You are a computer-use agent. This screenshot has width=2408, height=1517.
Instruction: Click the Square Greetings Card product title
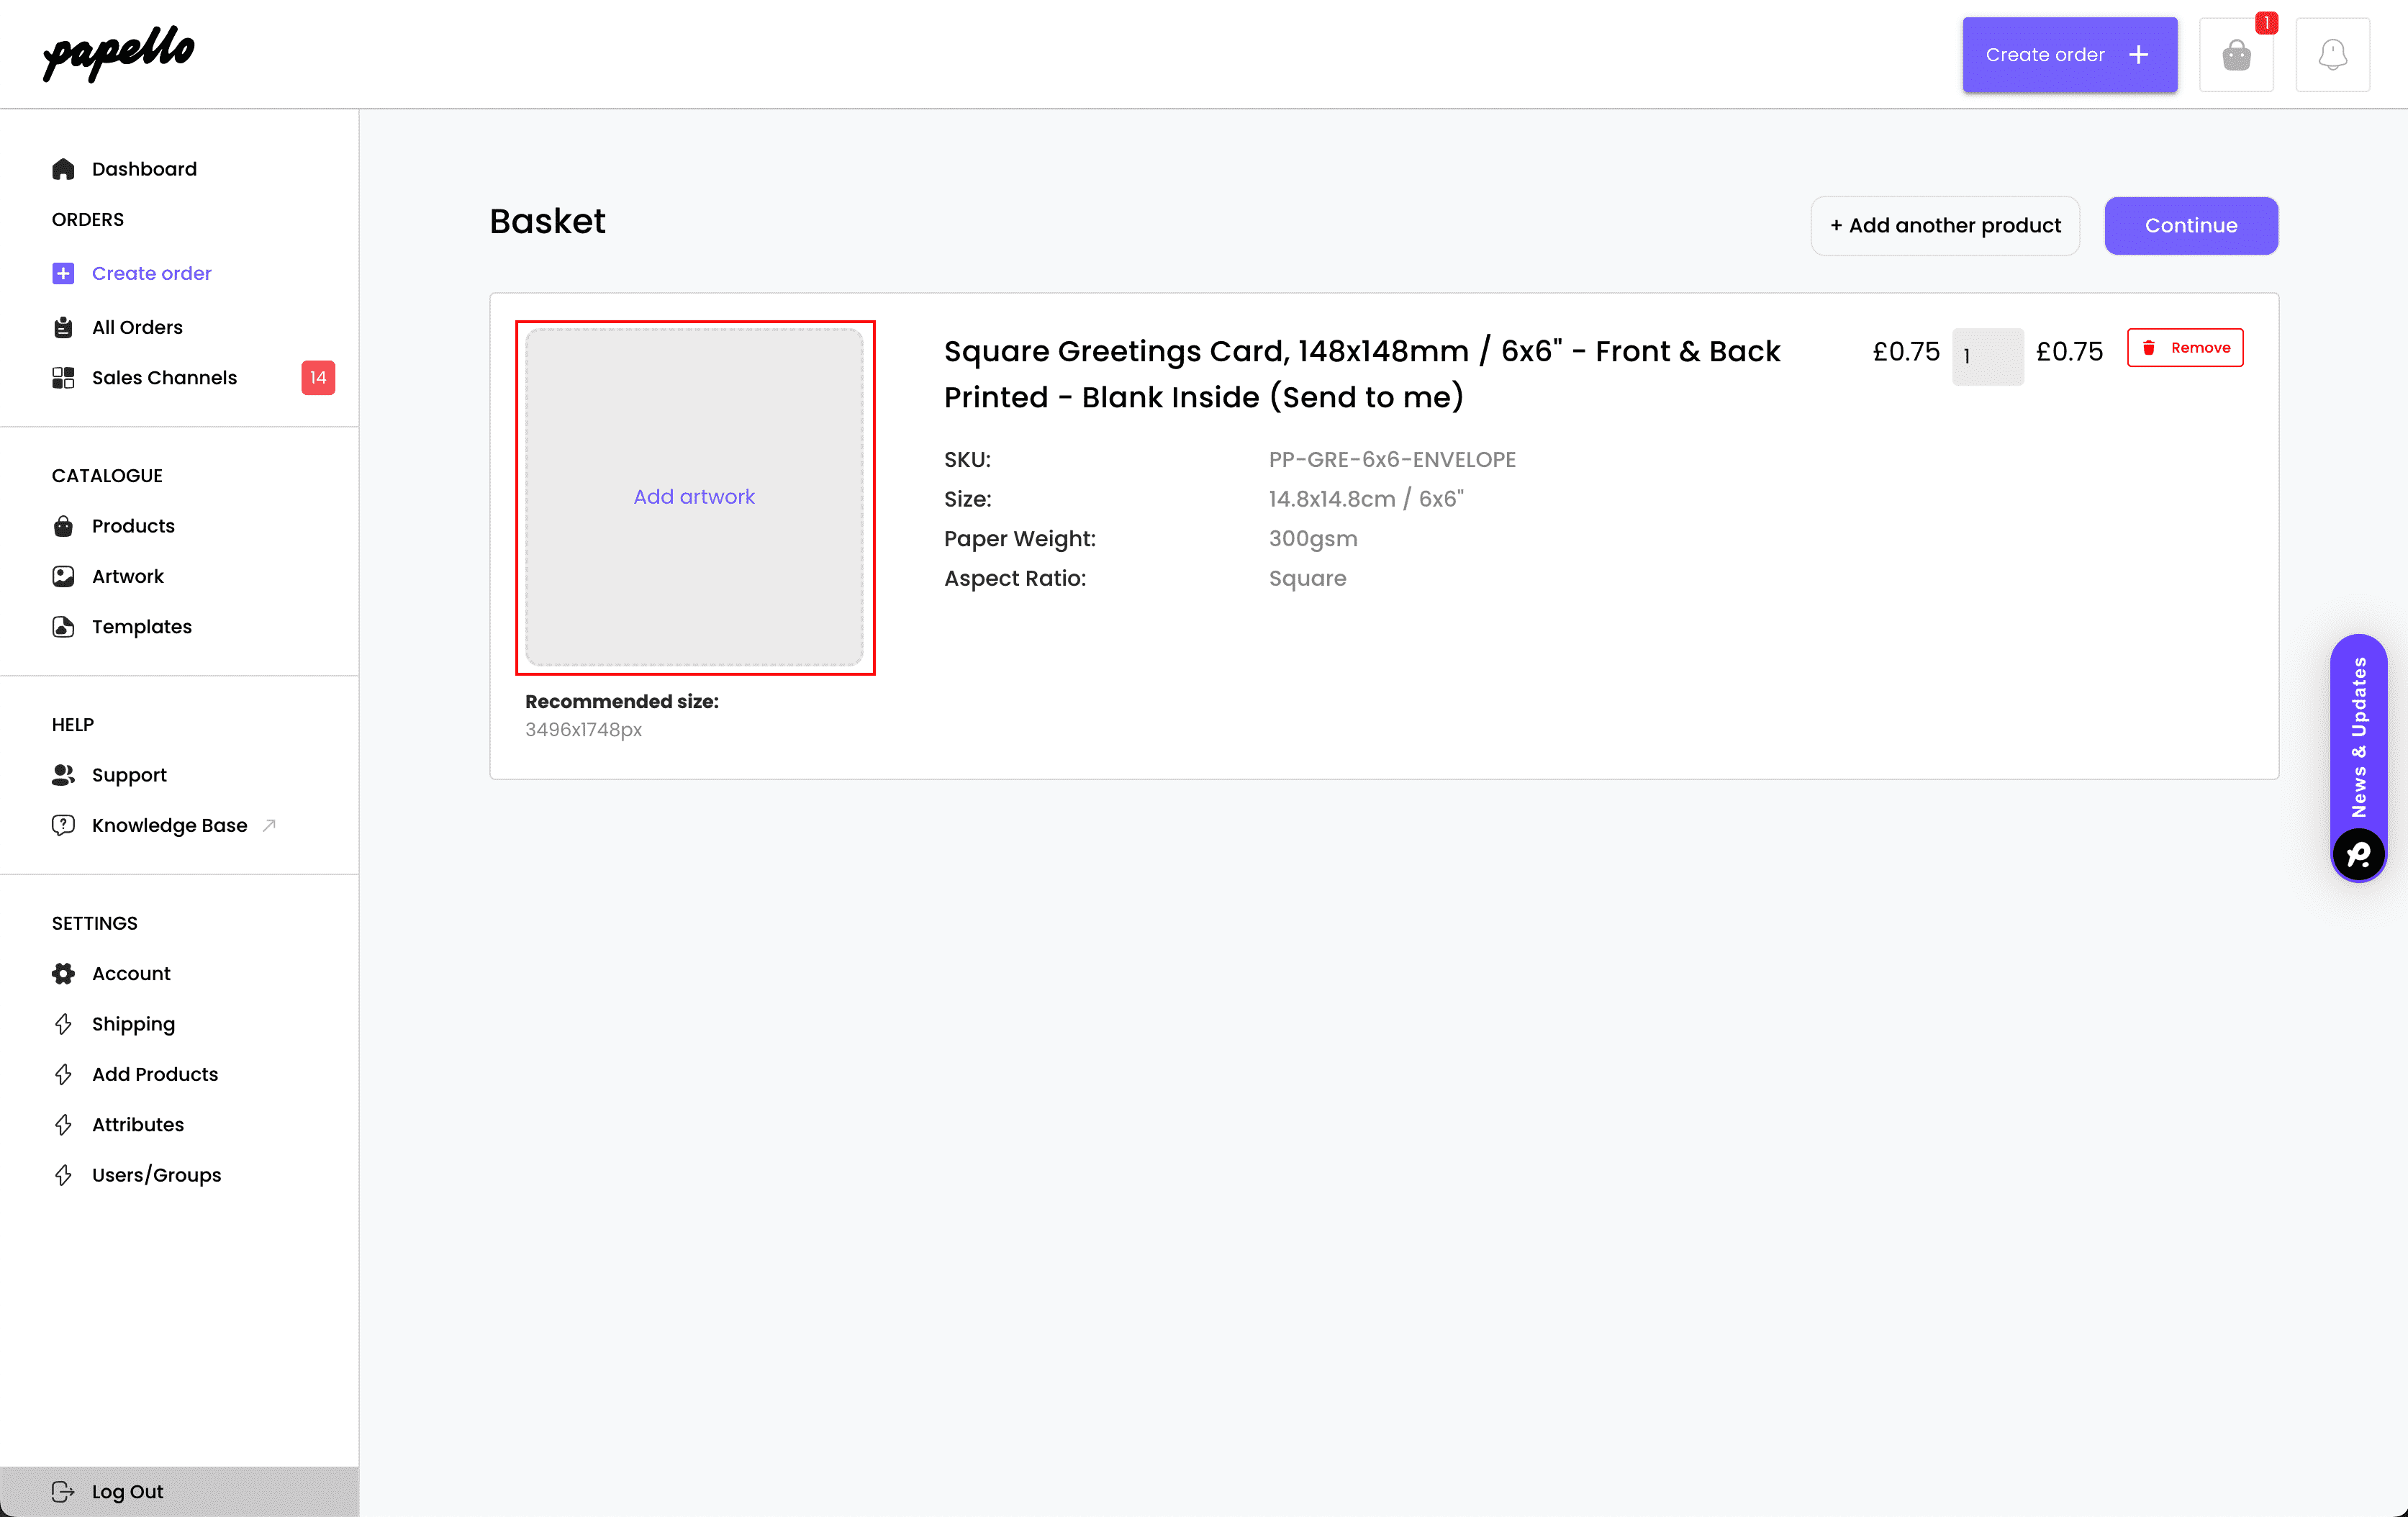click(x=1362, y=374)
